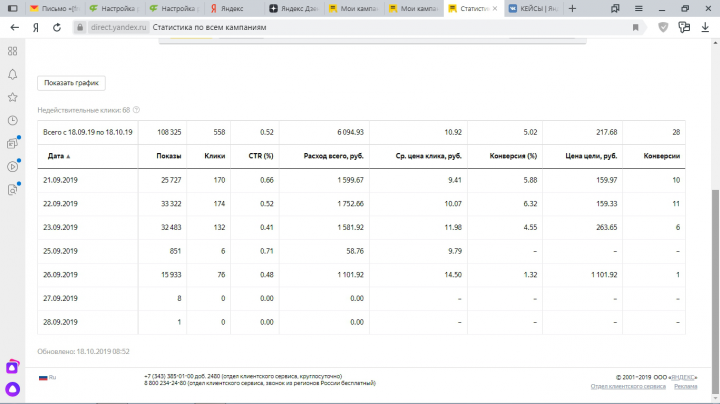Viewport: 720px width, 404px height.
Task: Open the tableau grid icon in the sidebar
Action: click(12, 51)
